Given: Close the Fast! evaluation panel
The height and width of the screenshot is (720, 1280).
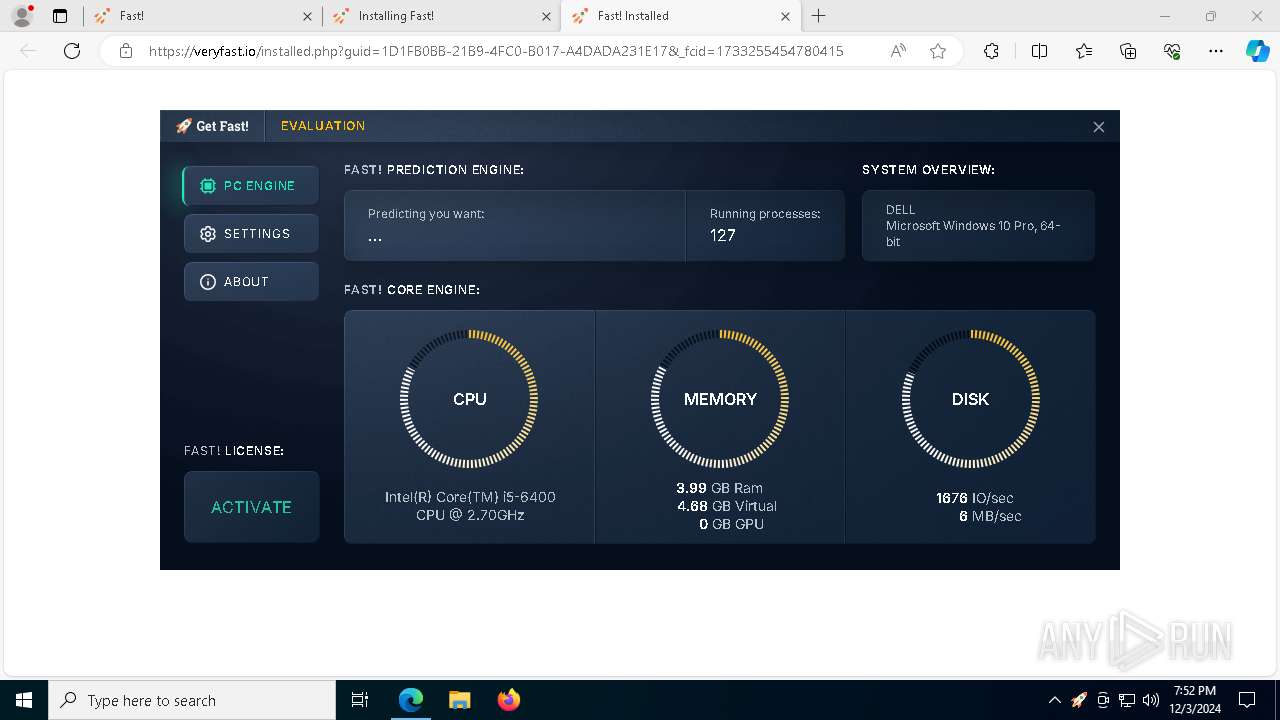Looking at the screenshot, I should 1098,127.
